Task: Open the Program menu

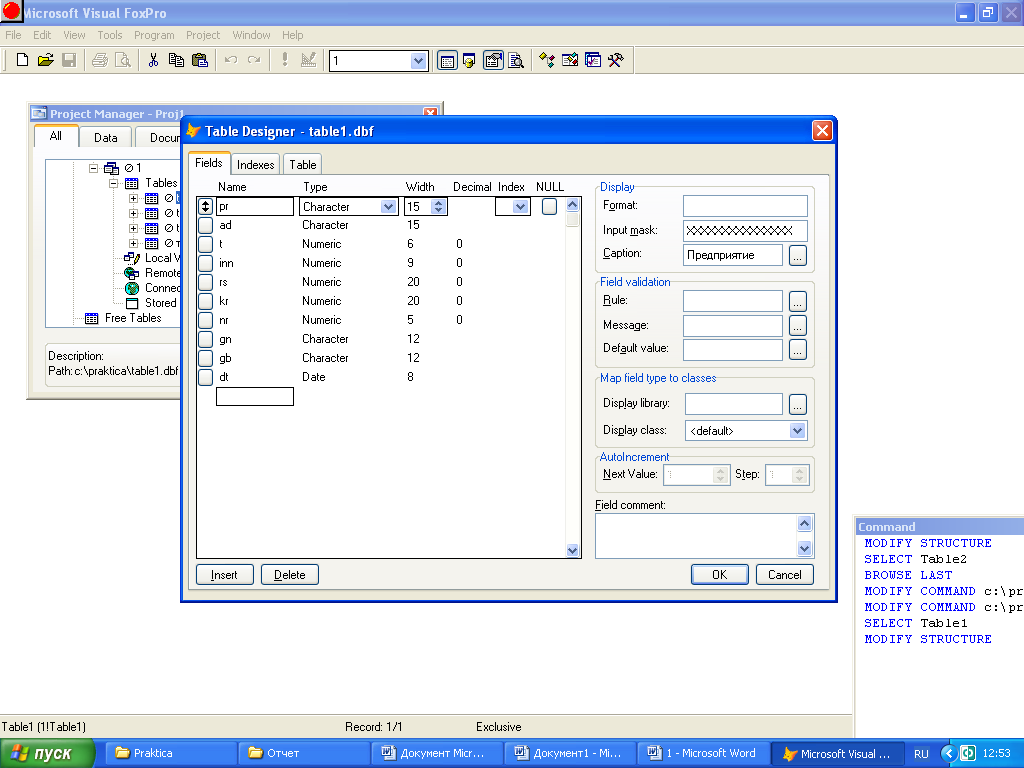Action: [x=154, y=35]
